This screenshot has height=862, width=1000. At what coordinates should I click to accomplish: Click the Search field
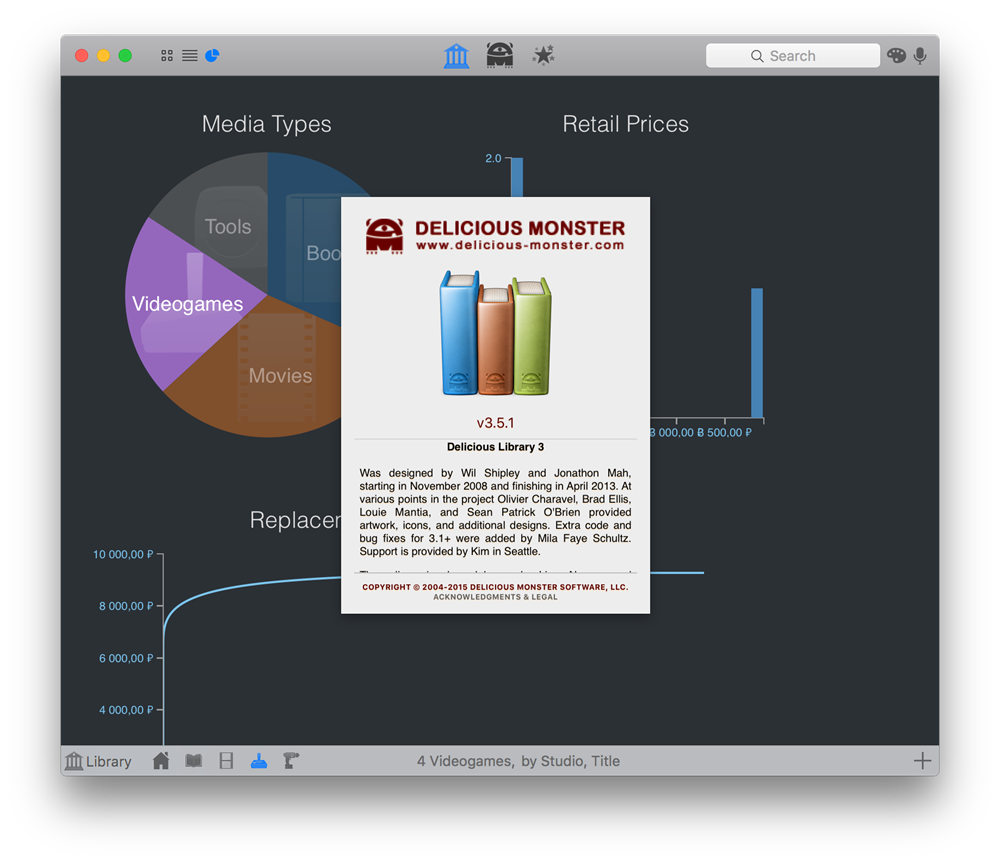tap(793, 55)
